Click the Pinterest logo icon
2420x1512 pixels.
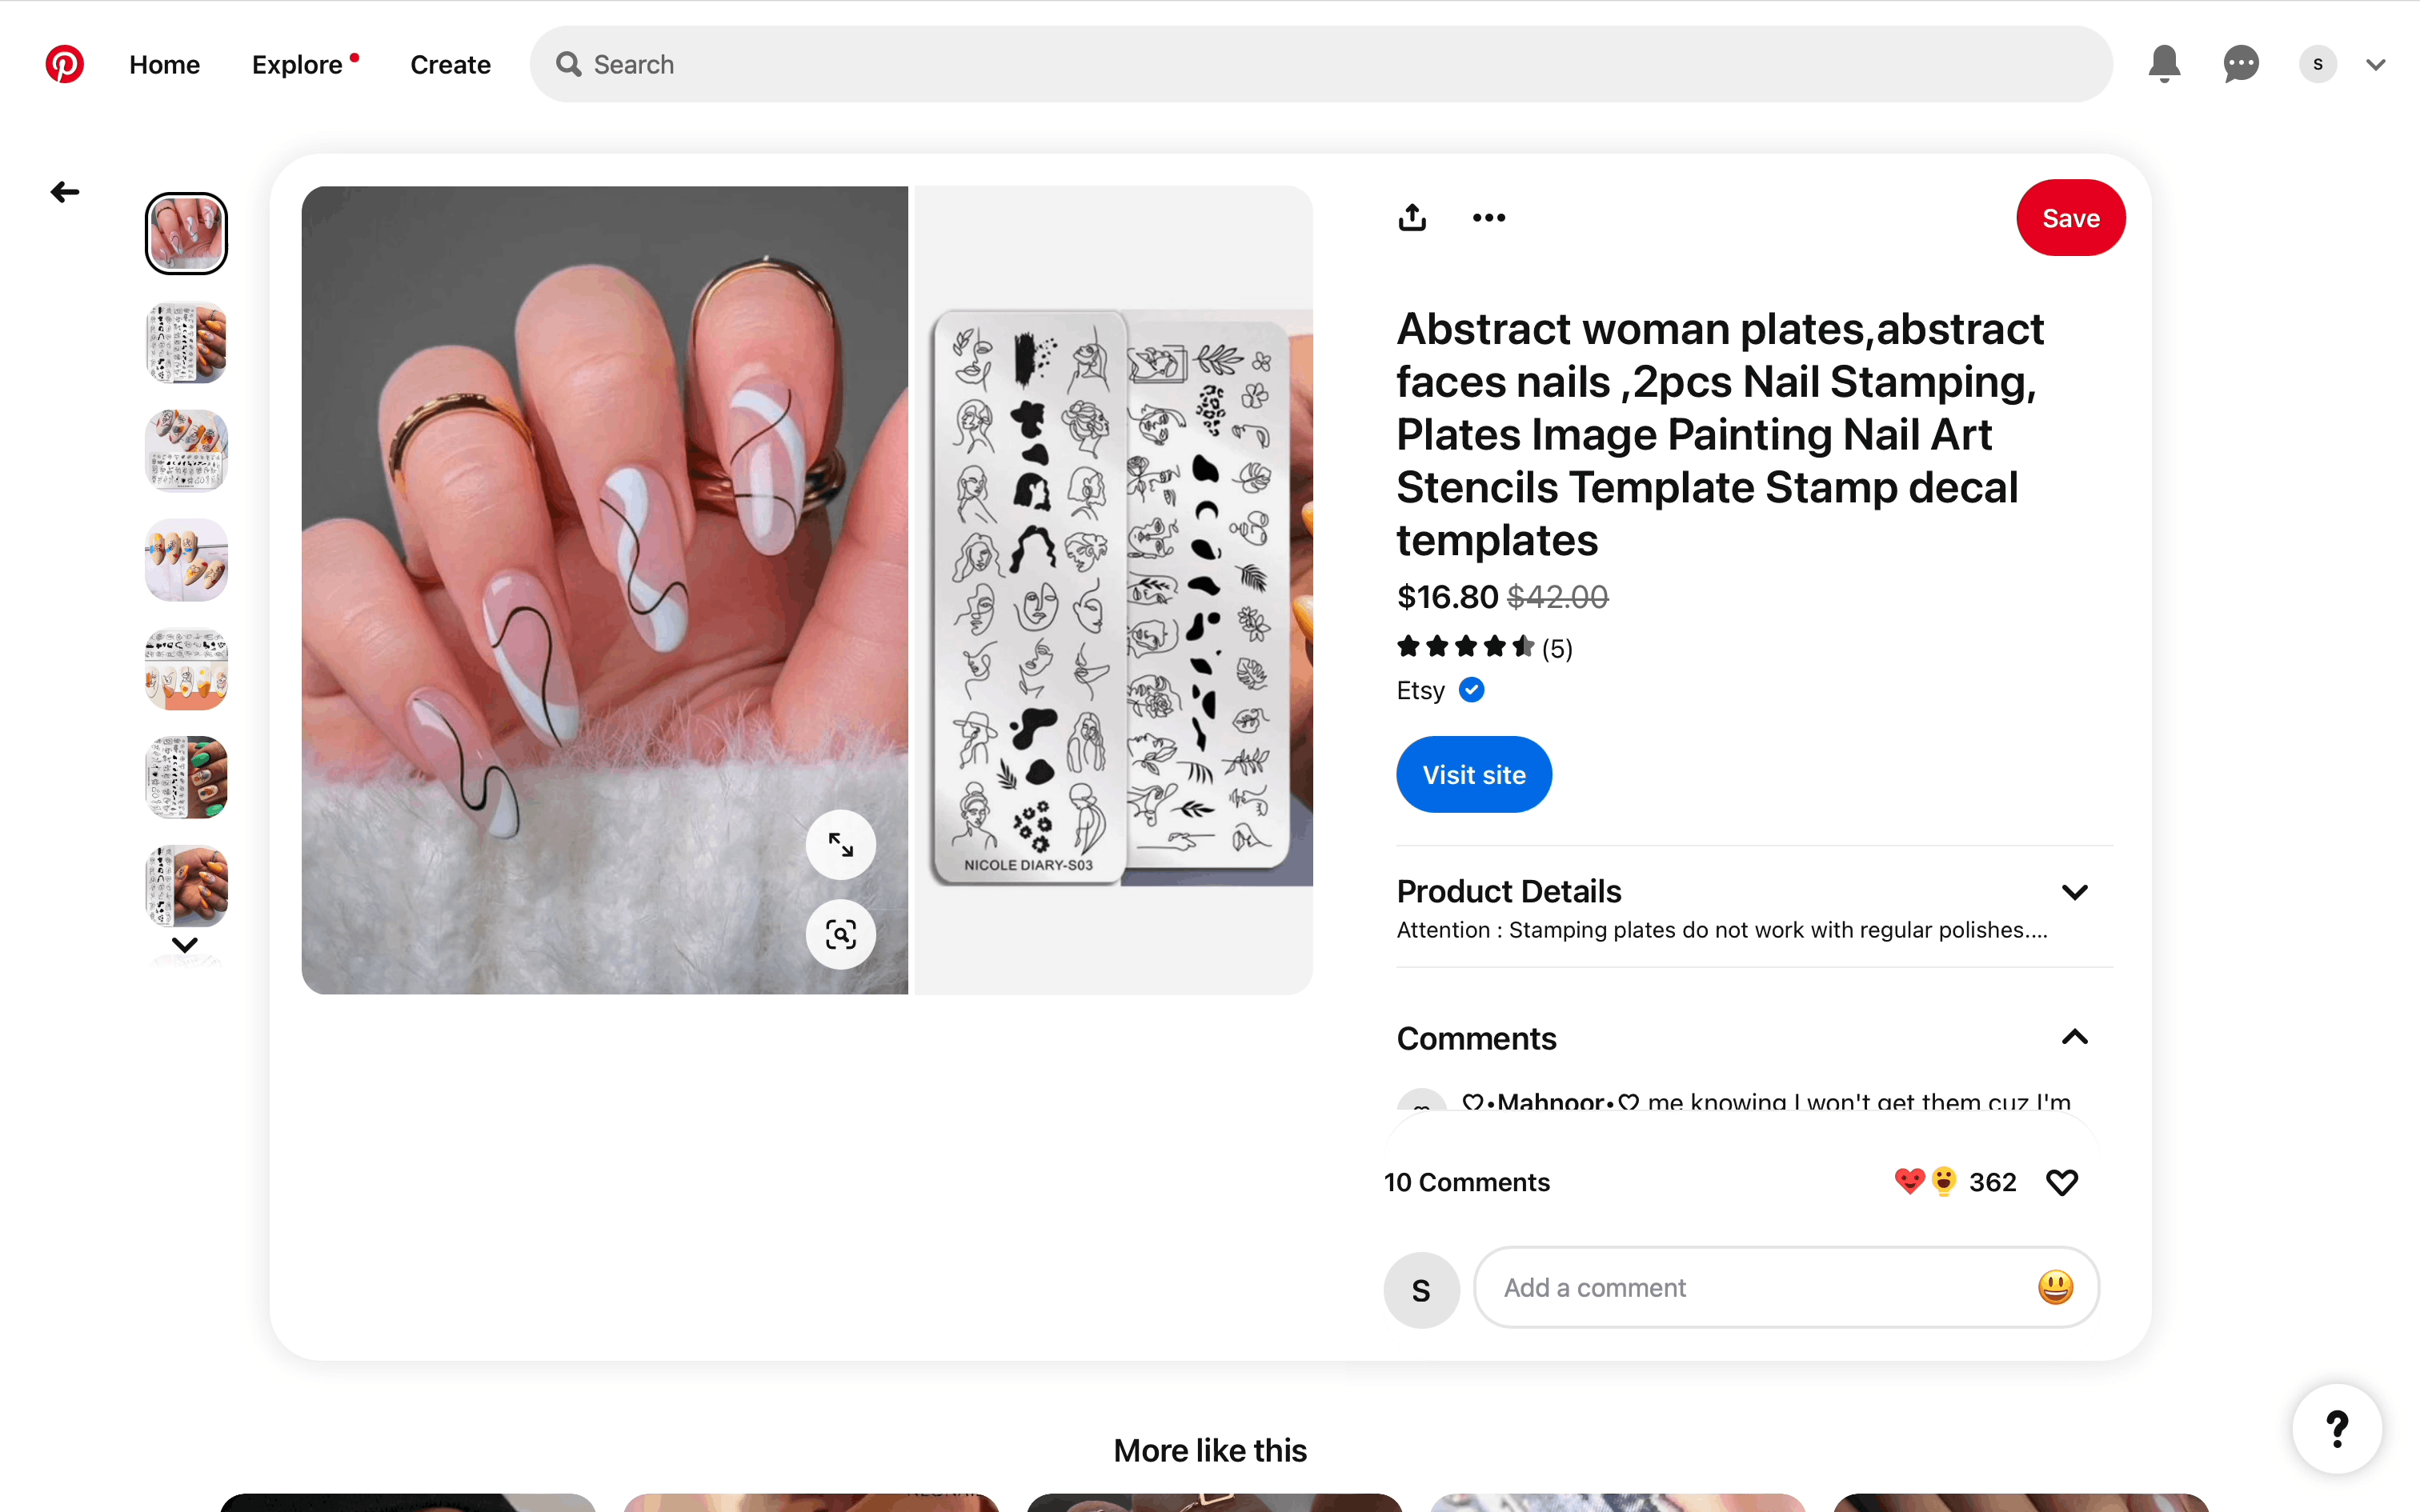pos(65,64)
